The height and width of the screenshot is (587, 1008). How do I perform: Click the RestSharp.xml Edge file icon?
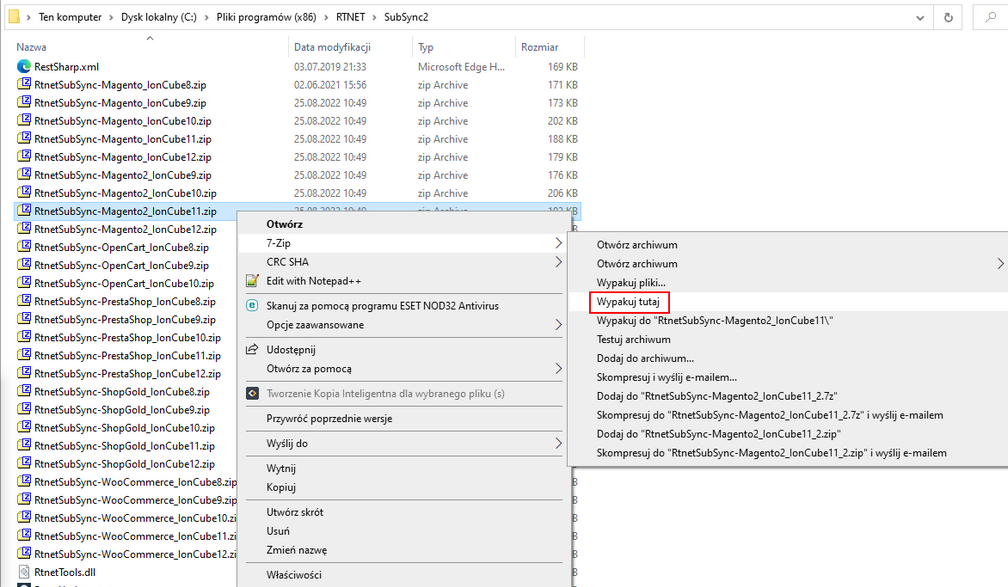point(24,66)
